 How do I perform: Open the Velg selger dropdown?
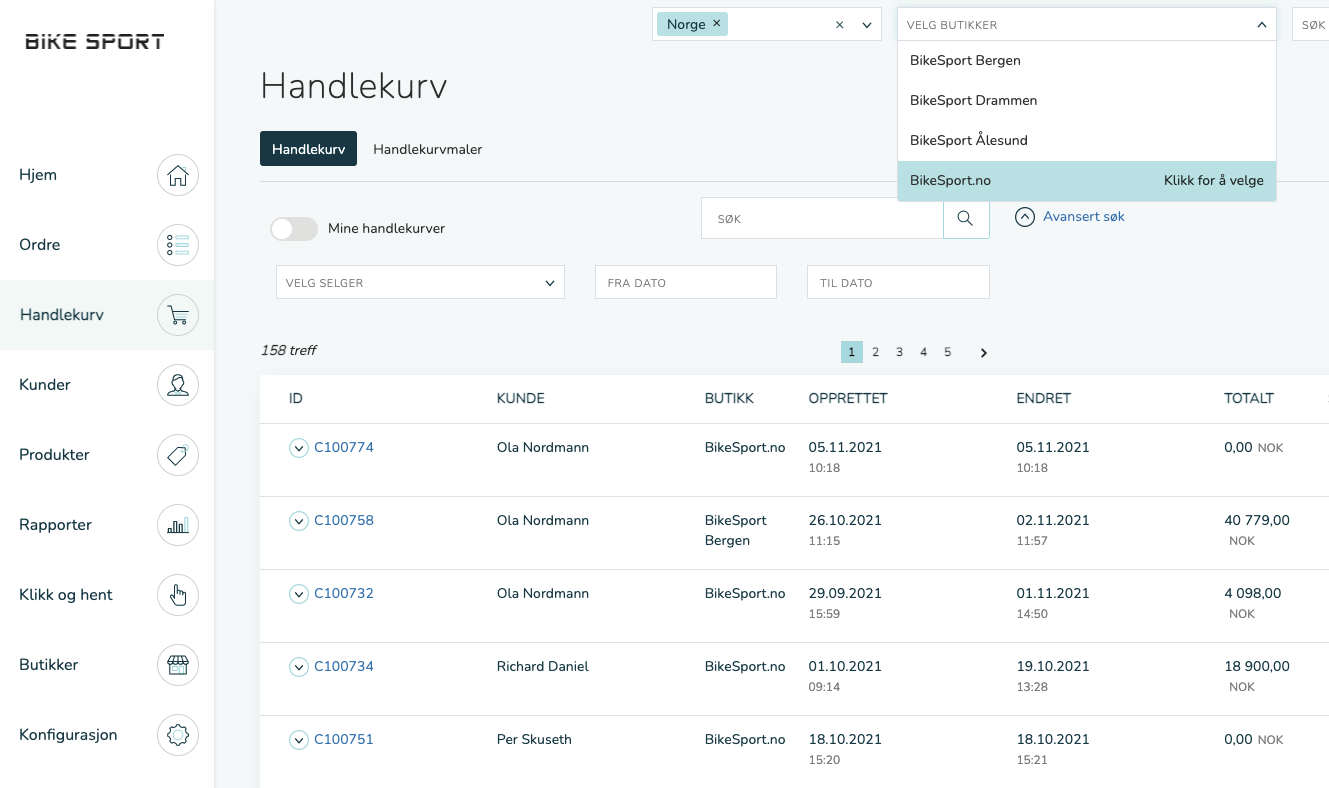tap(420, 283)
